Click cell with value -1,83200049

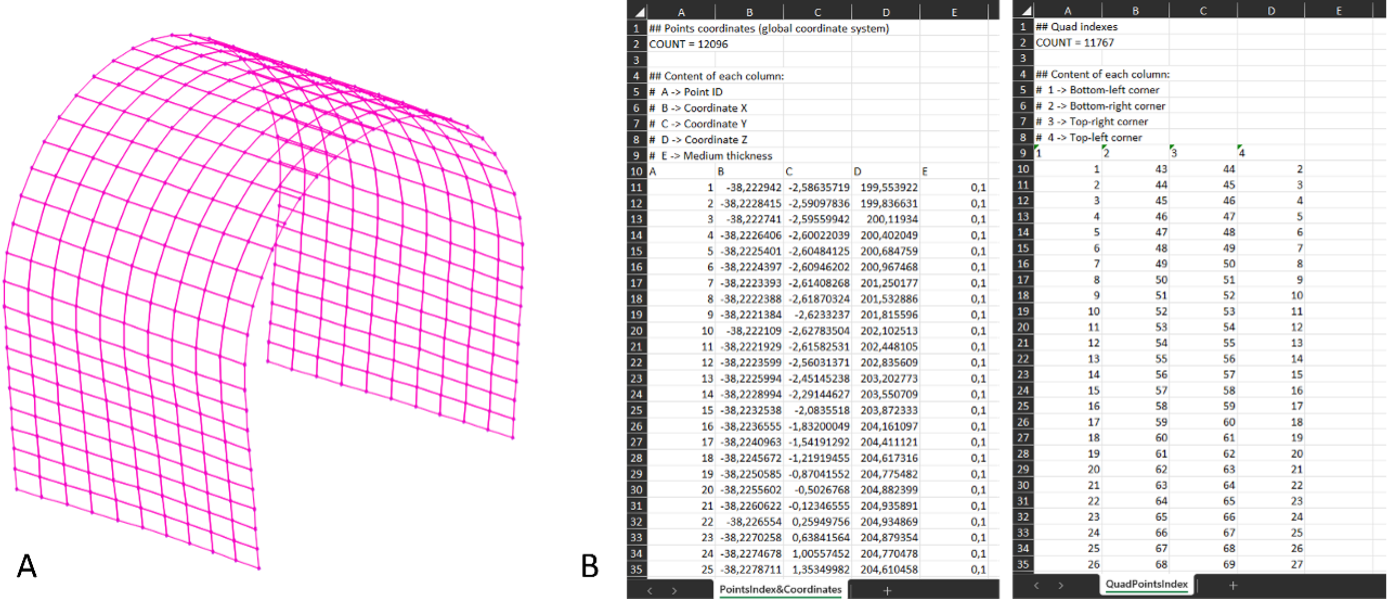[817, 426]
